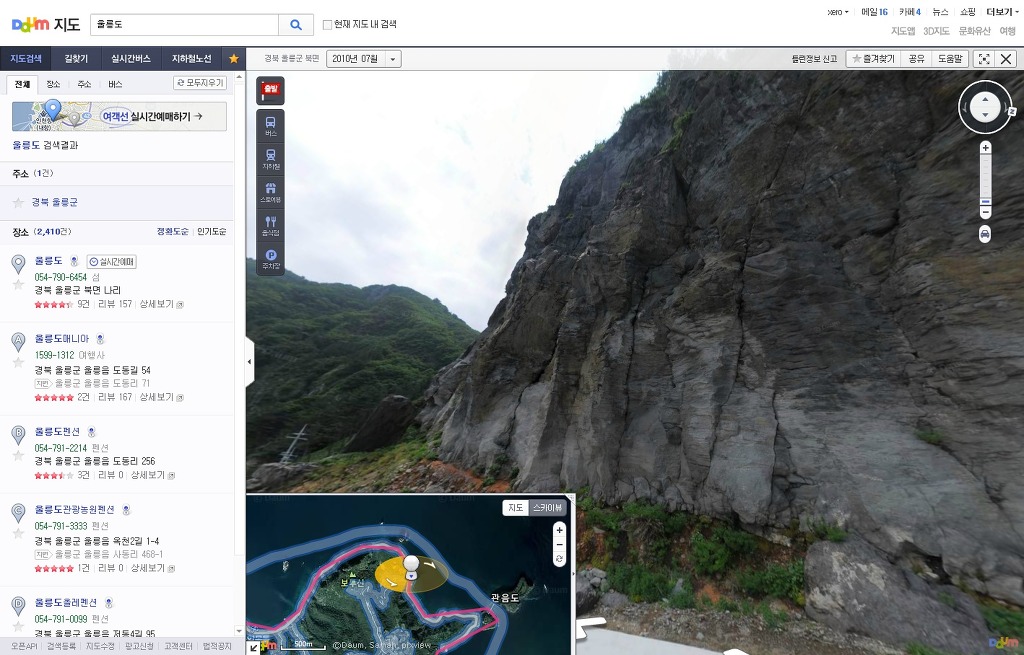Open 메일 link in header
The height and width of the screenshot is (655, 1024).
[874, 12]
